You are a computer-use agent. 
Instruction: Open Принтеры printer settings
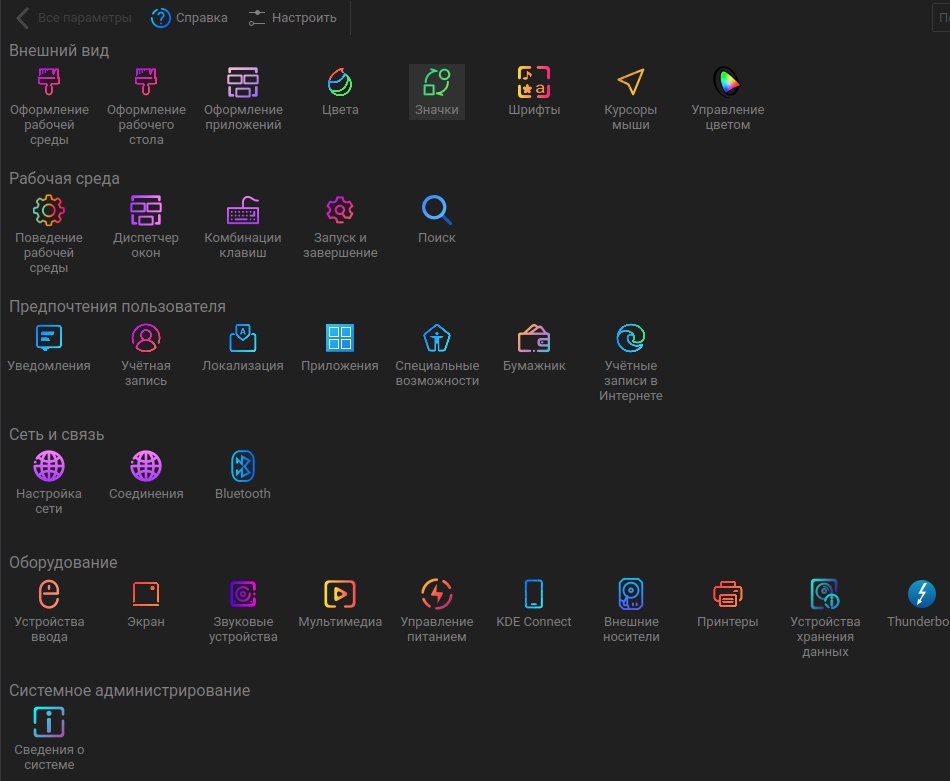click(x=728, y=603)
